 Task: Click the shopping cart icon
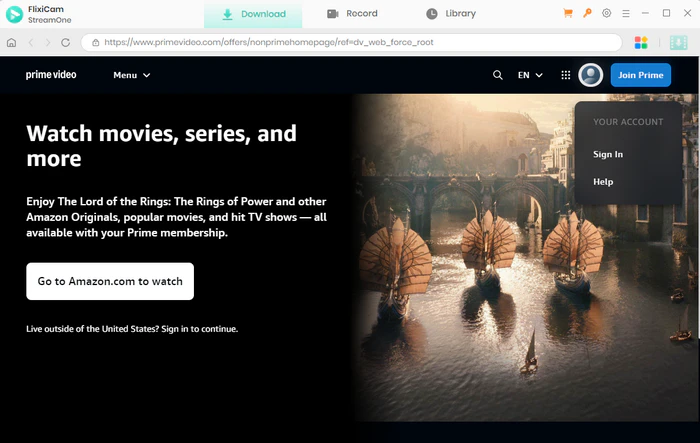click(568, 14)
